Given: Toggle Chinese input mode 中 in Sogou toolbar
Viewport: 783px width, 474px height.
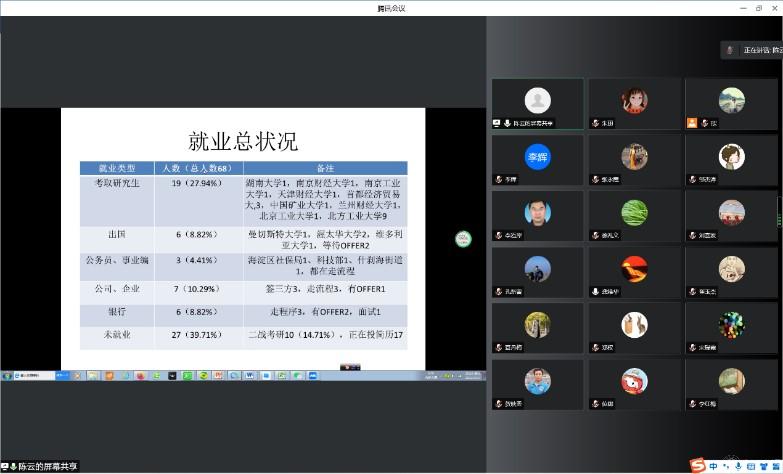Looking at the screenshot, I should pos(712,465).
